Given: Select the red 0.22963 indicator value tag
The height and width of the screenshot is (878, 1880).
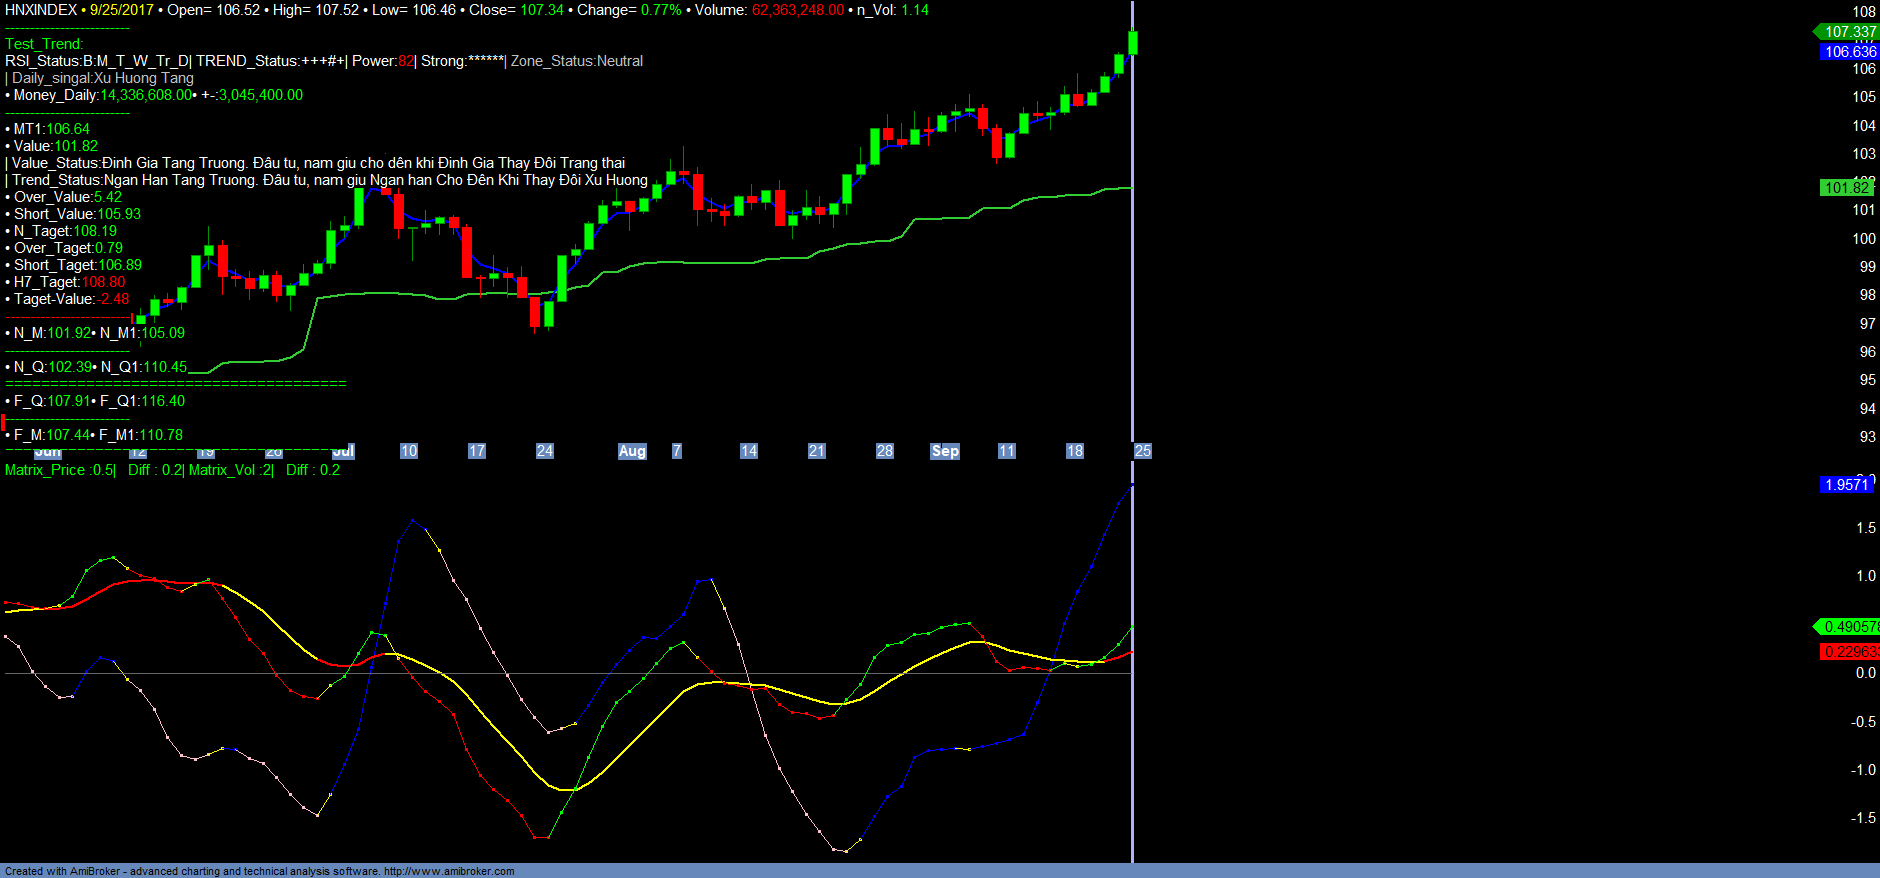Looking at the screenshot, I should tap(1849, 652).
